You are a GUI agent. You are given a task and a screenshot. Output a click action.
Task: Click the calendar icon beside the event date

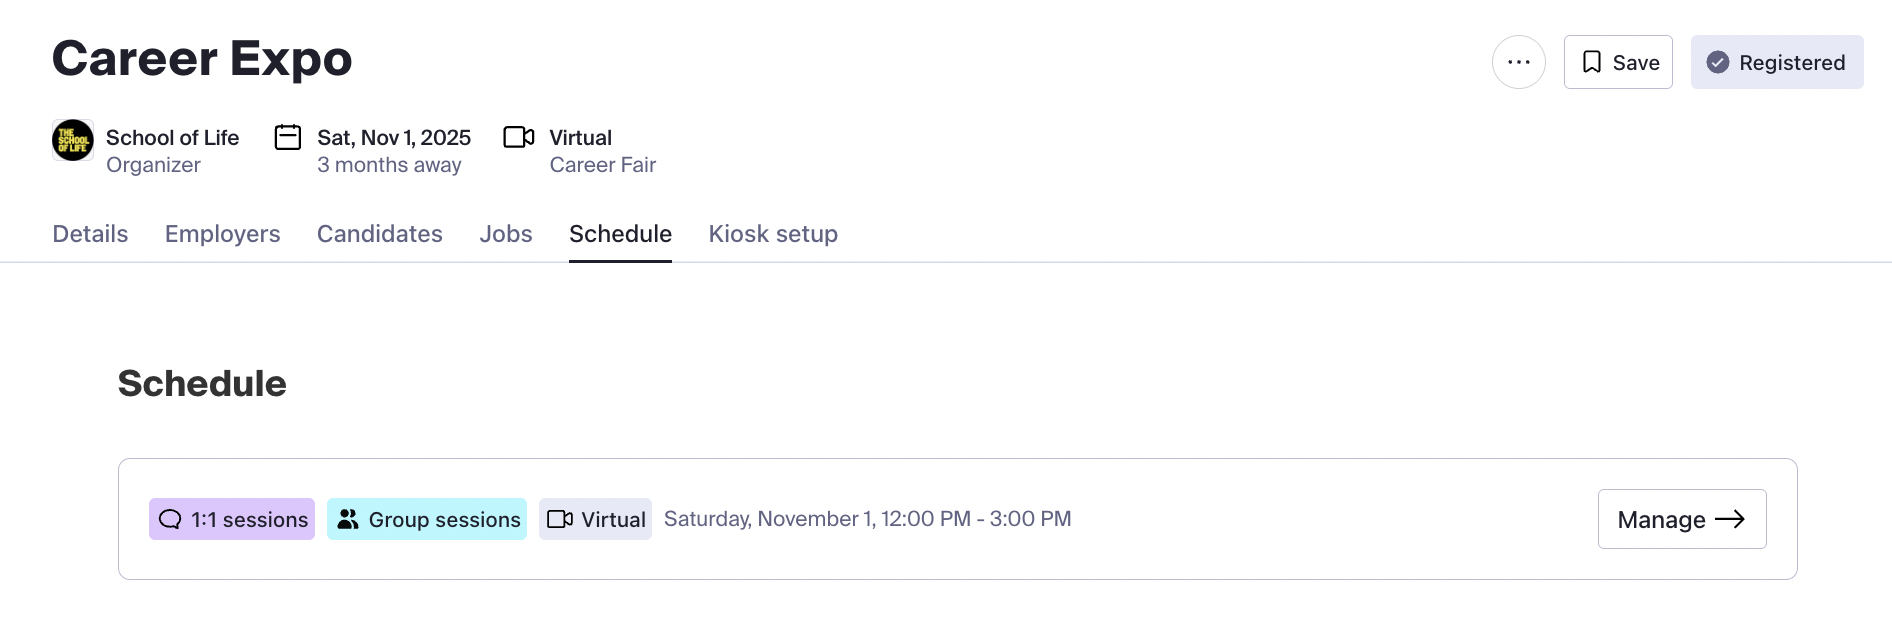[287, 137]
